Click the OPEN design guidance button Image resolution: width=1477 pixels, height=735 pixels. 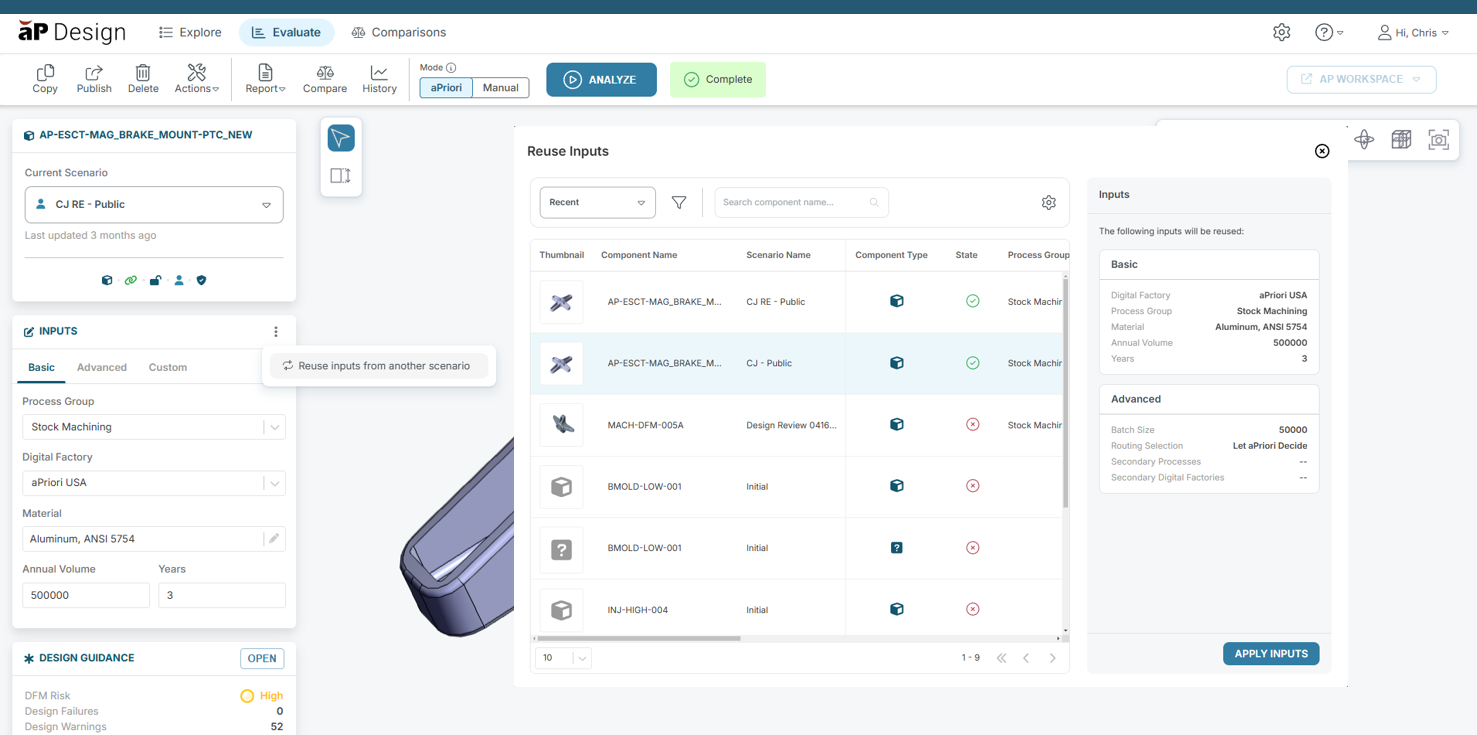pyautogui.click(x=262, y=658)
